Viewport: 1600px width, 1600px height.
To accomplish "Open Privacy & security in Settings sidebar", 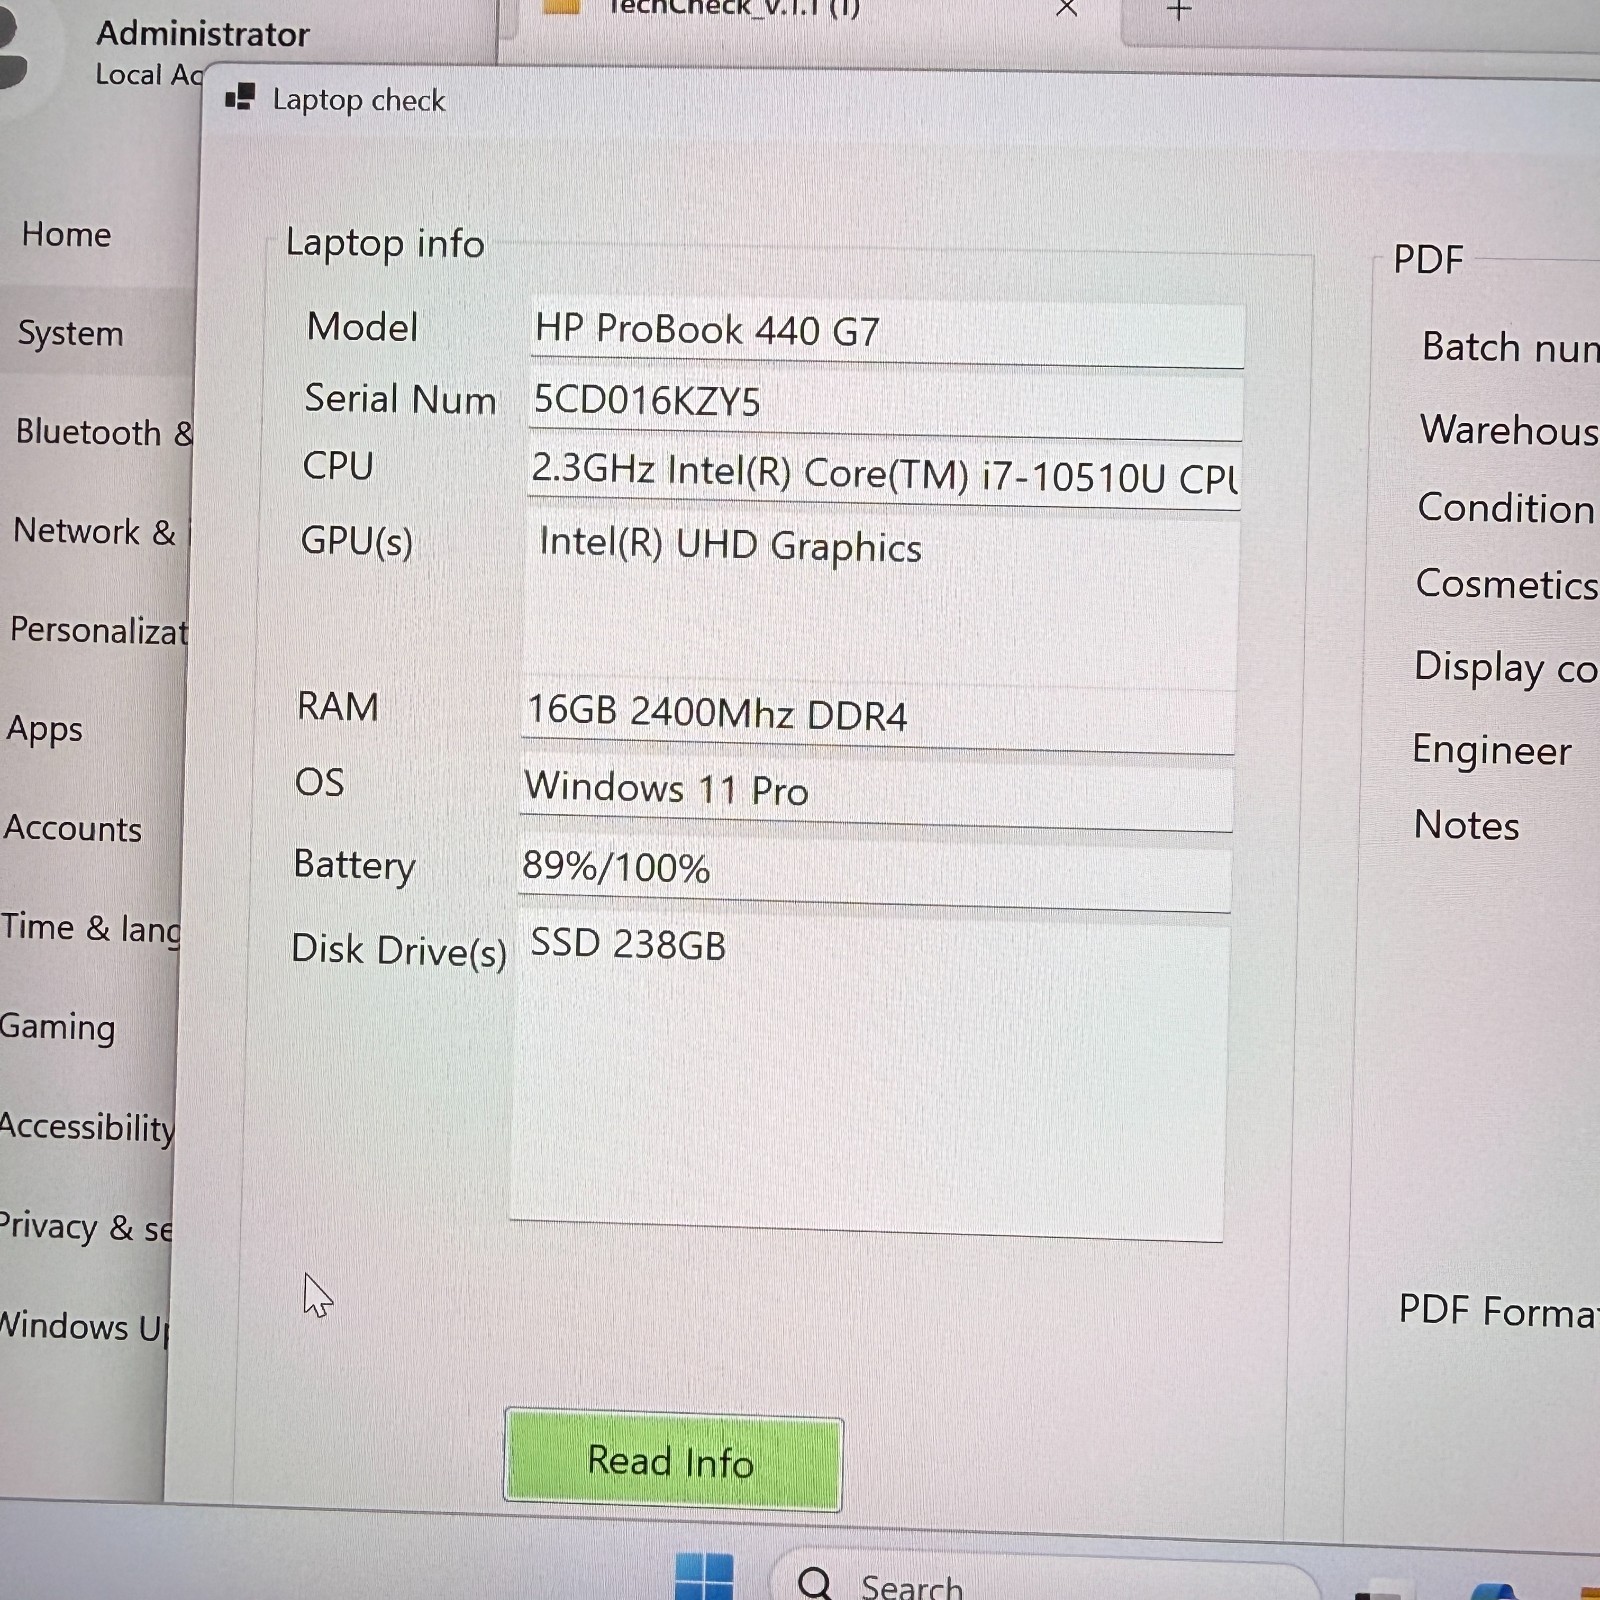I will 85,1226.
